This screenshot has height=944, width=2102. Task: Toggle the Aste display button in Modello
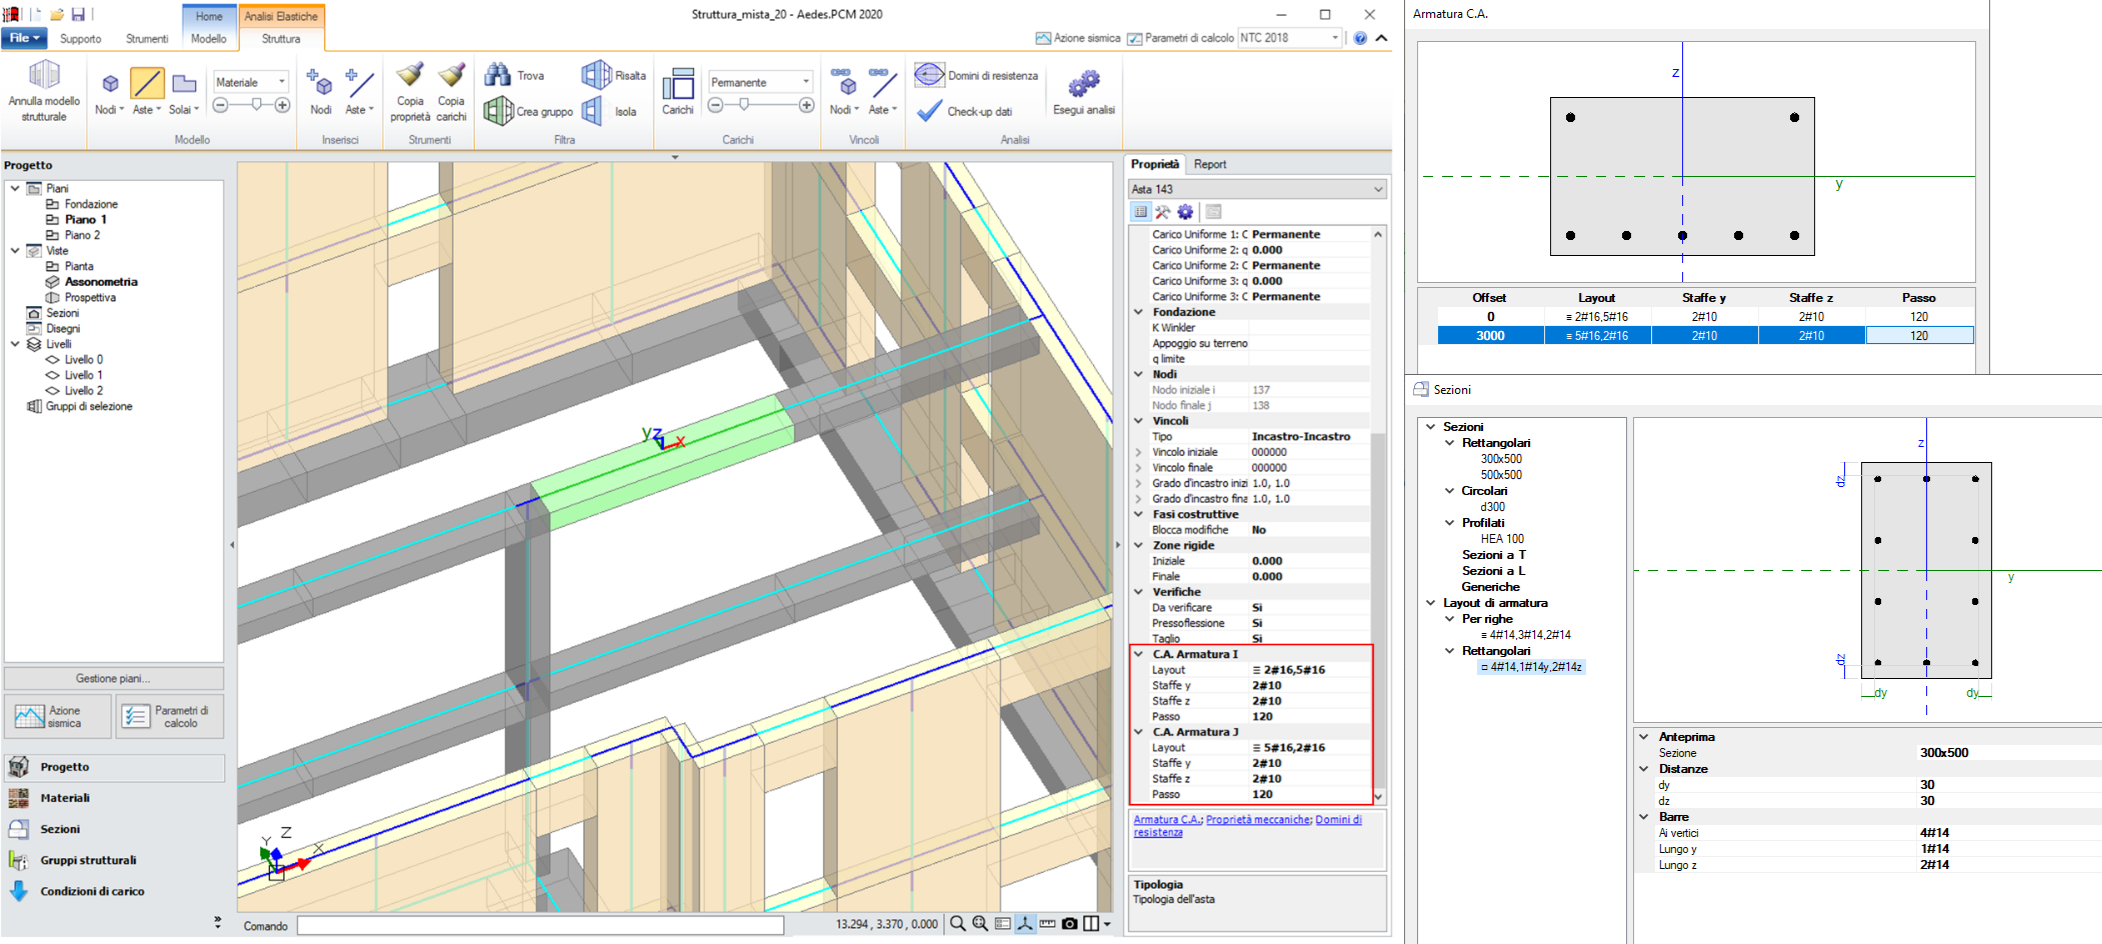coord(147,85)
